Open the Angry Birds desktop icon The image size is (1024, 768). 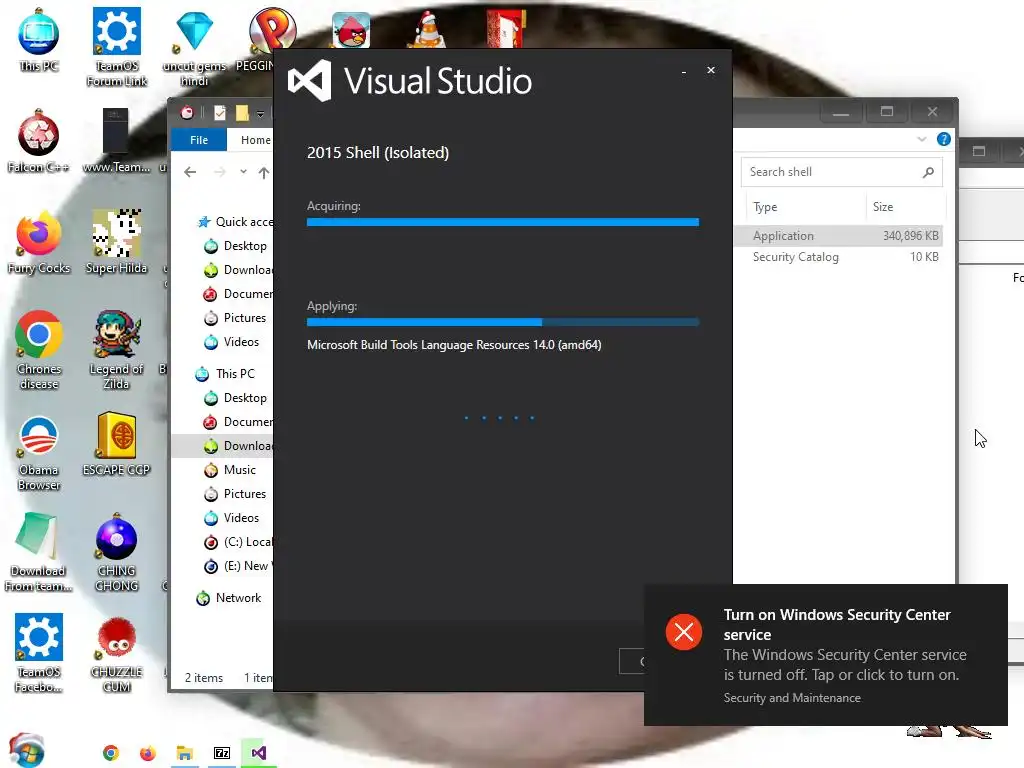click(351, 29)
